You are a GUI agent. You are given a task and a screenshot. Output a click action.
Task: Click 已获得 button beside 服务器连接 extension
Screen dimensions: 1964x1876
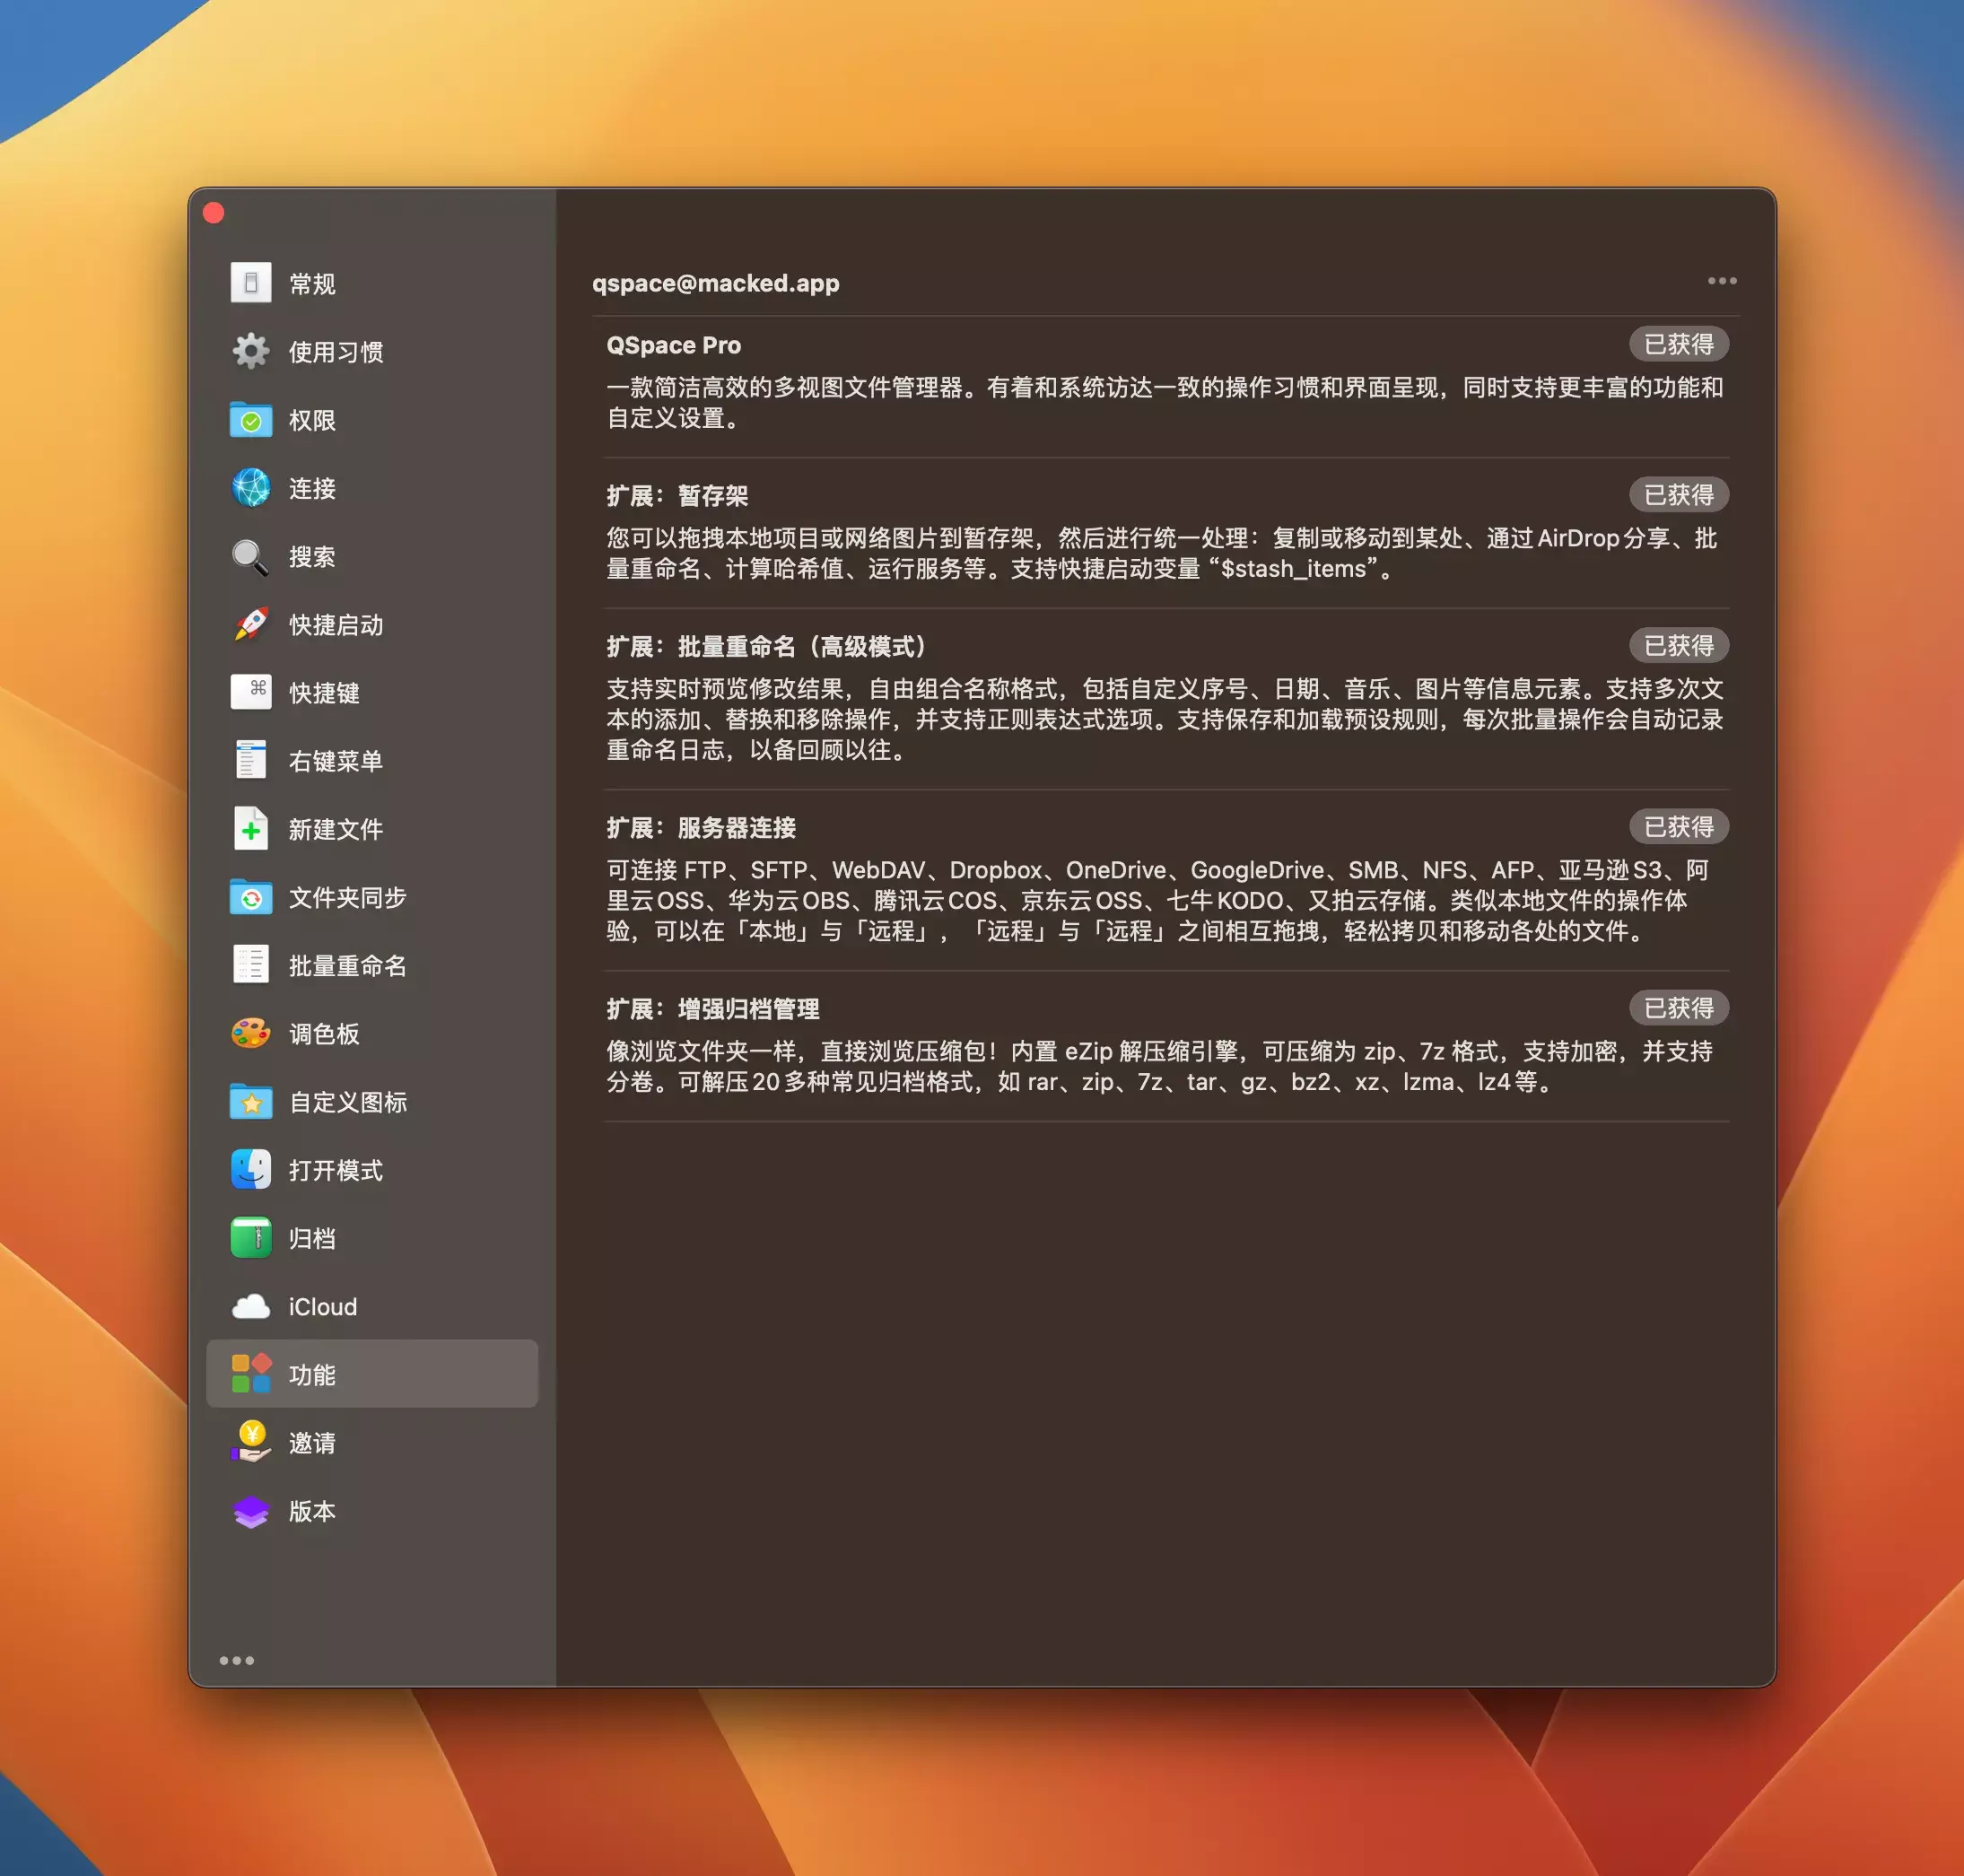point(1678,827)
